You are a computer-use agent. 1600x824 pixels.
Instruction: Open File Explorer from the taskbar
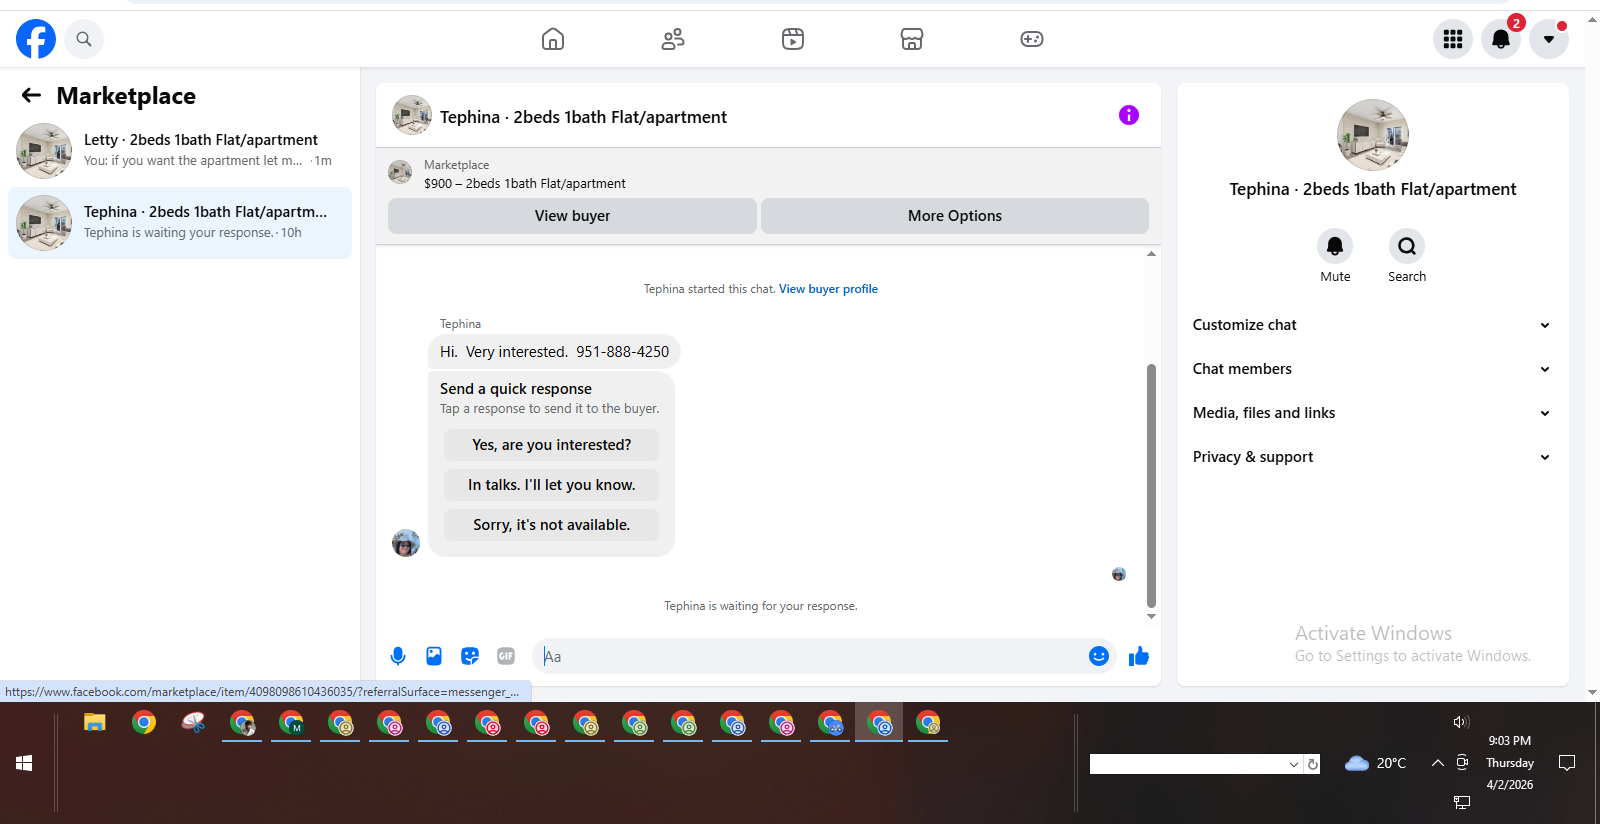[95, 723]
